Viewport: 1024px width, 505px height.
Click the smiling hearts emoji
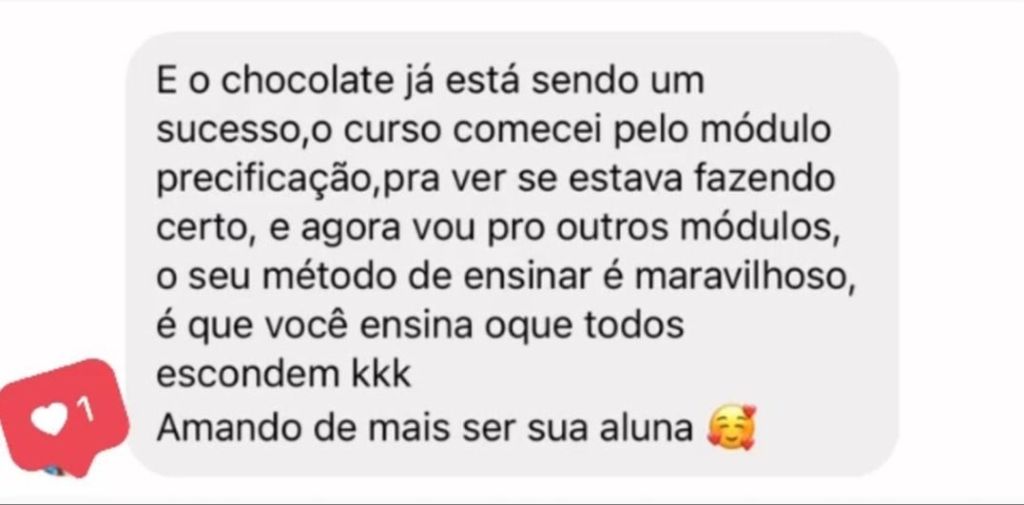tap(732, 427)
